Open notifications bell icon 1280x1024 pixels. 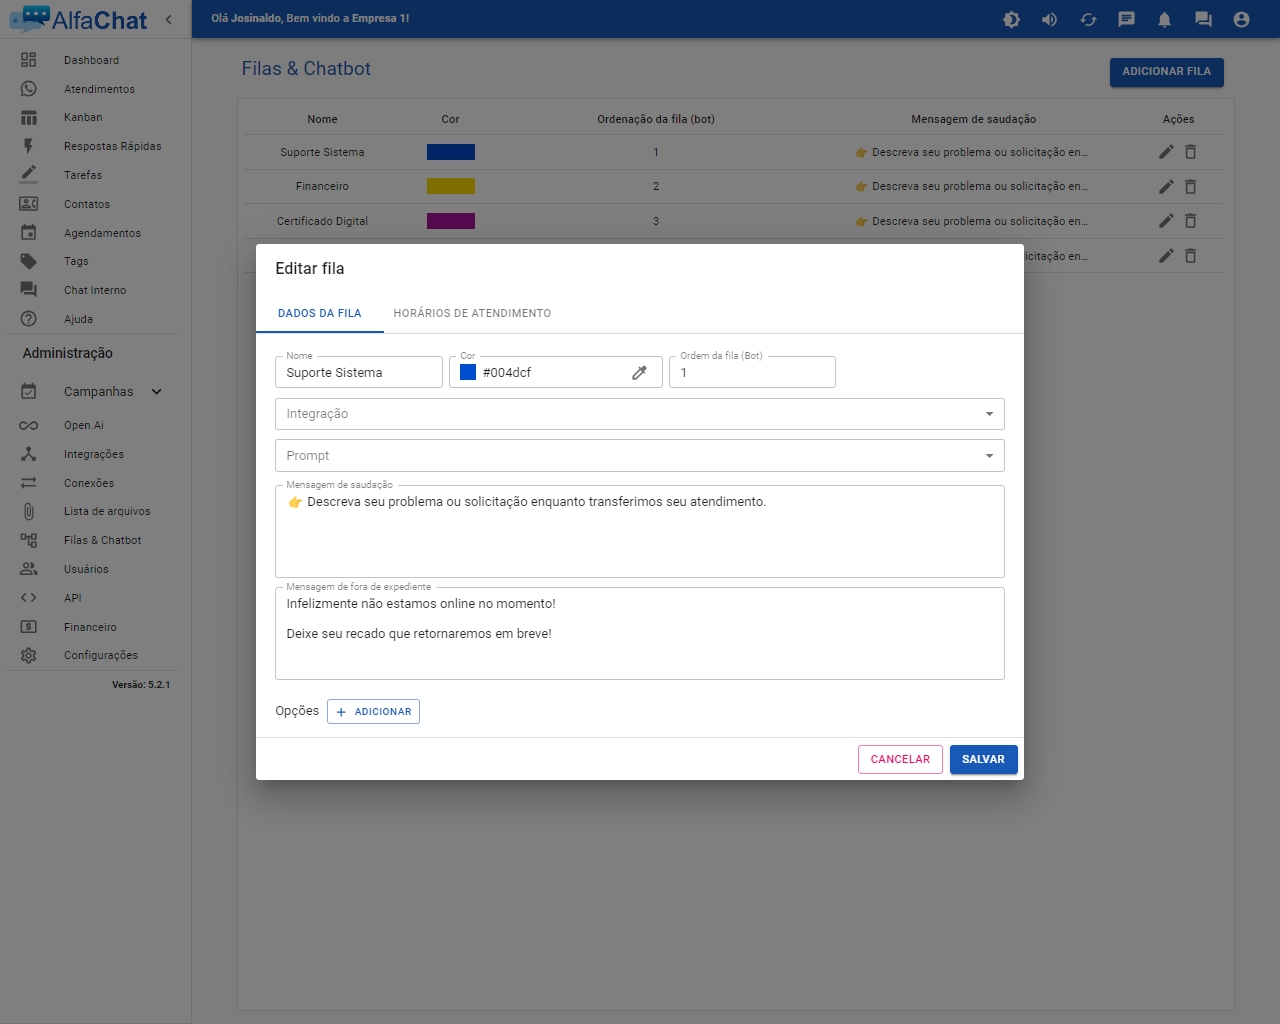pyautogui.click(x=1164, y=19)
